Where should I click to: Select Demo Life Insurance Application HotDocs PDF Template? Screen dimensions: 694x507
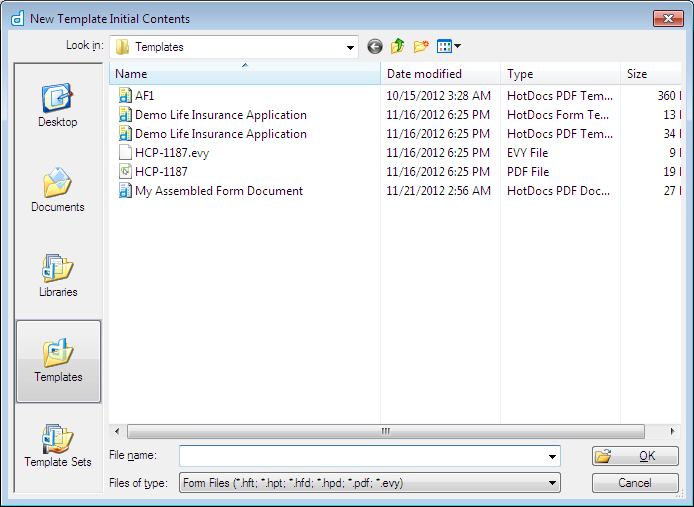[x=221, y=134]
